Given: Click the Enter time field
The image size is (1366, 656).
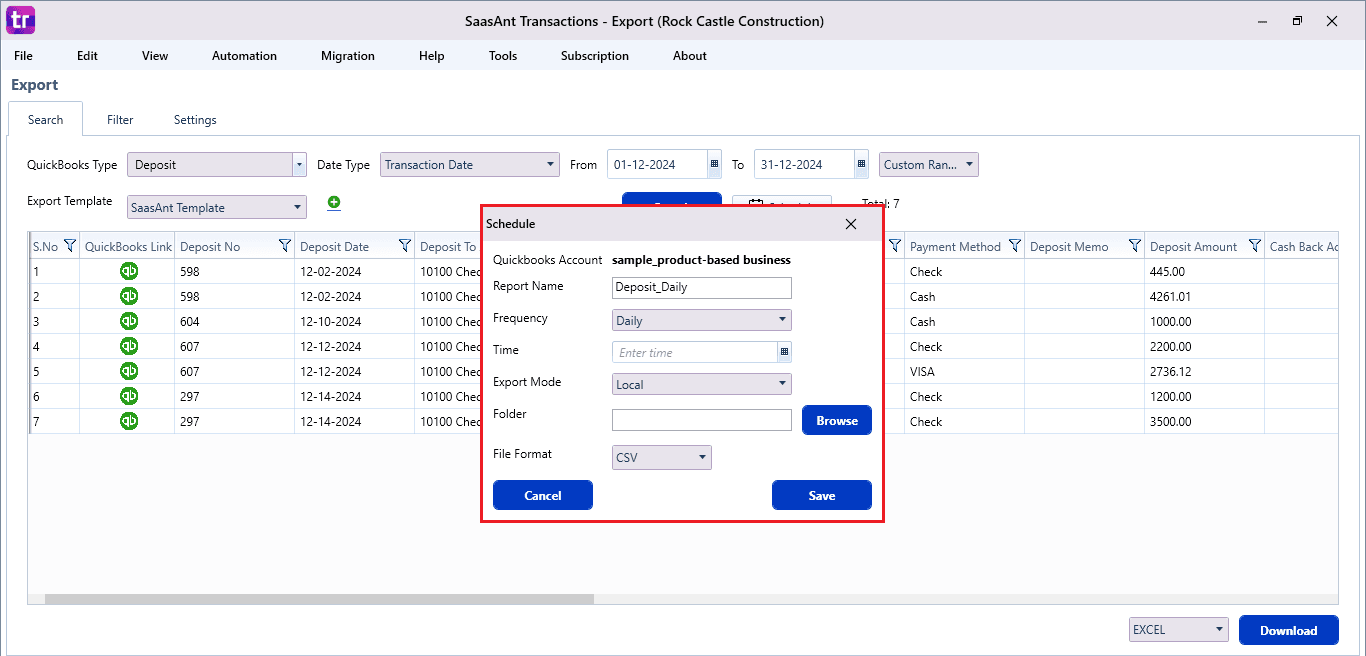Looking at the screenshot, I should (x=695, y=352).
